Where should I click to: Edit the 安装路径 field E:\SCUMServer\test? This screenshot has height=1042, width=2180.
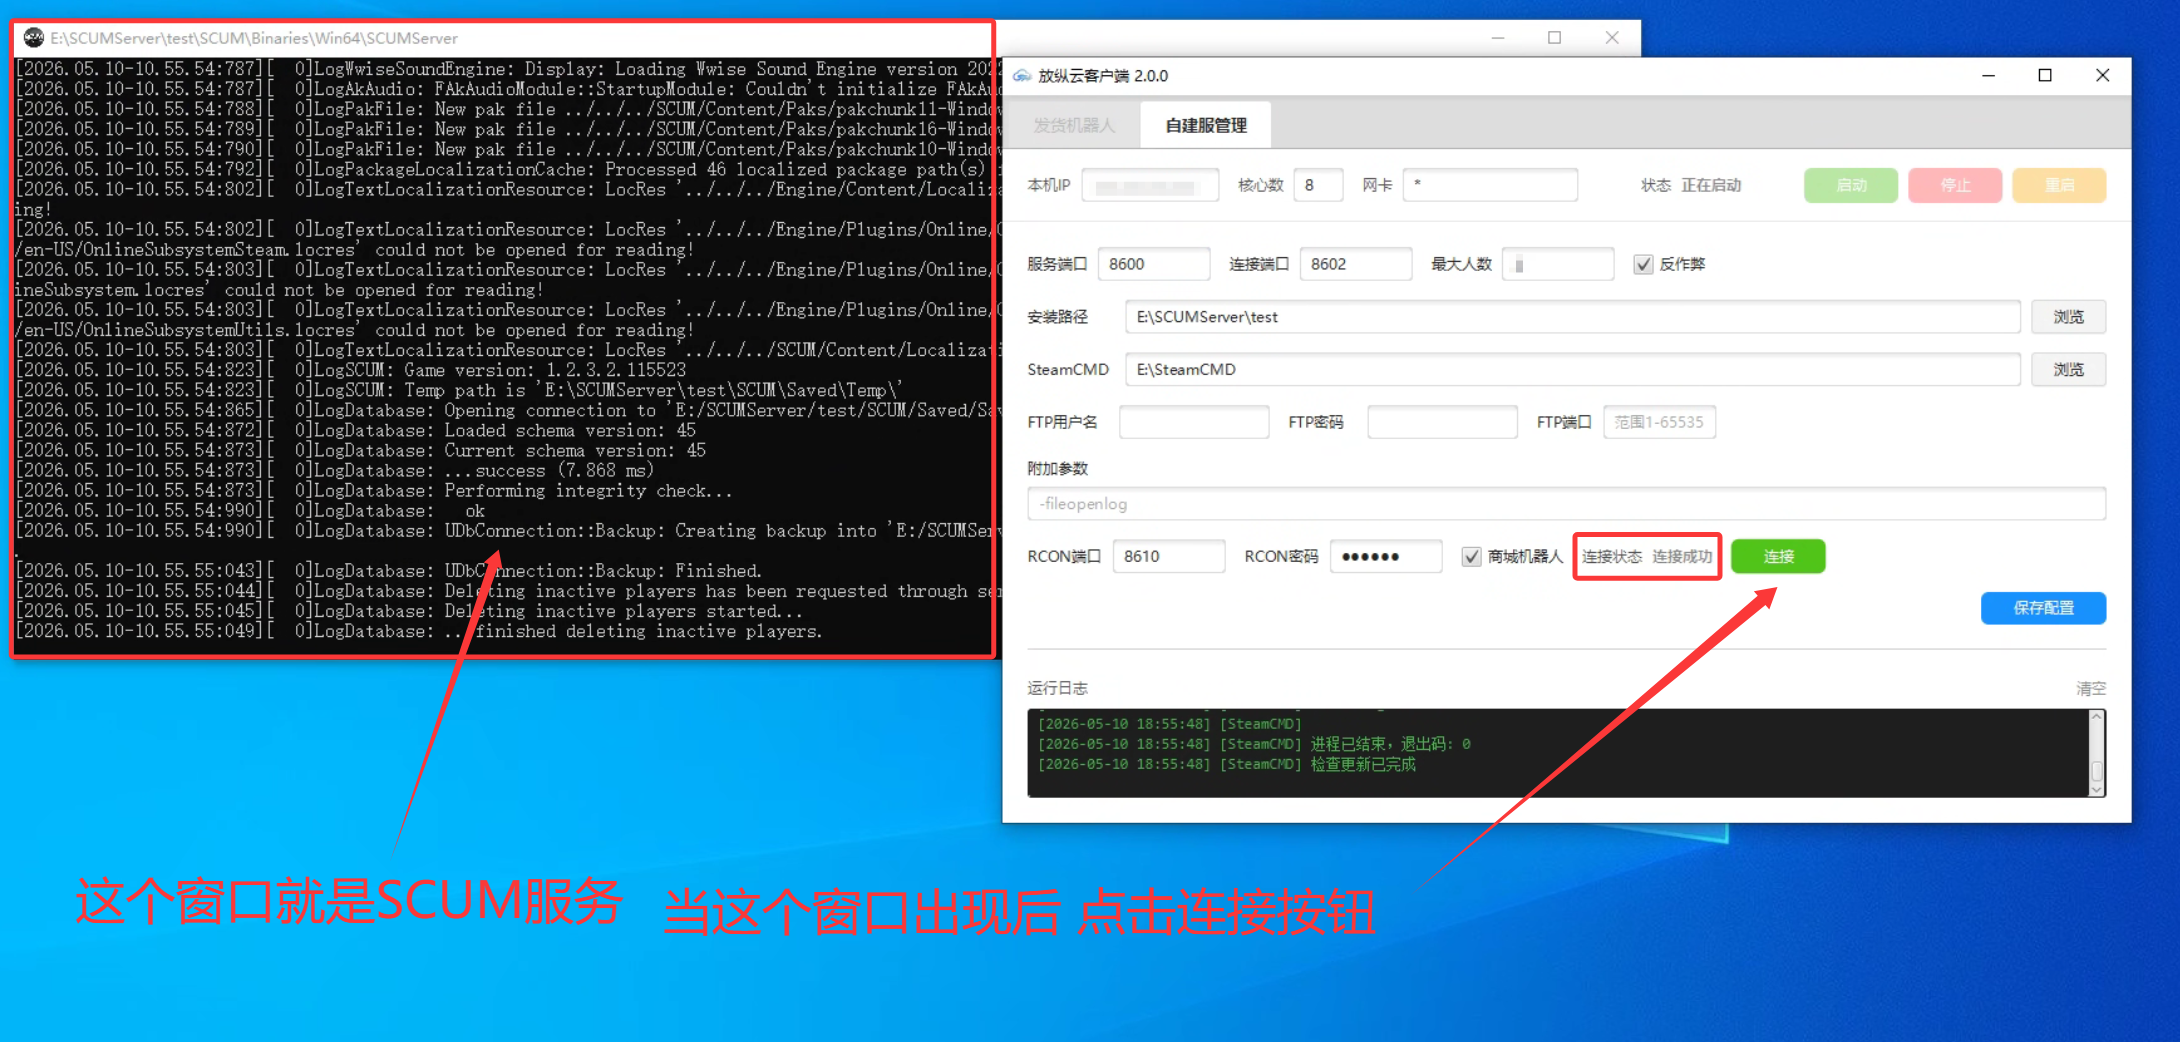pyautogui.click(x=1572, y=317)
